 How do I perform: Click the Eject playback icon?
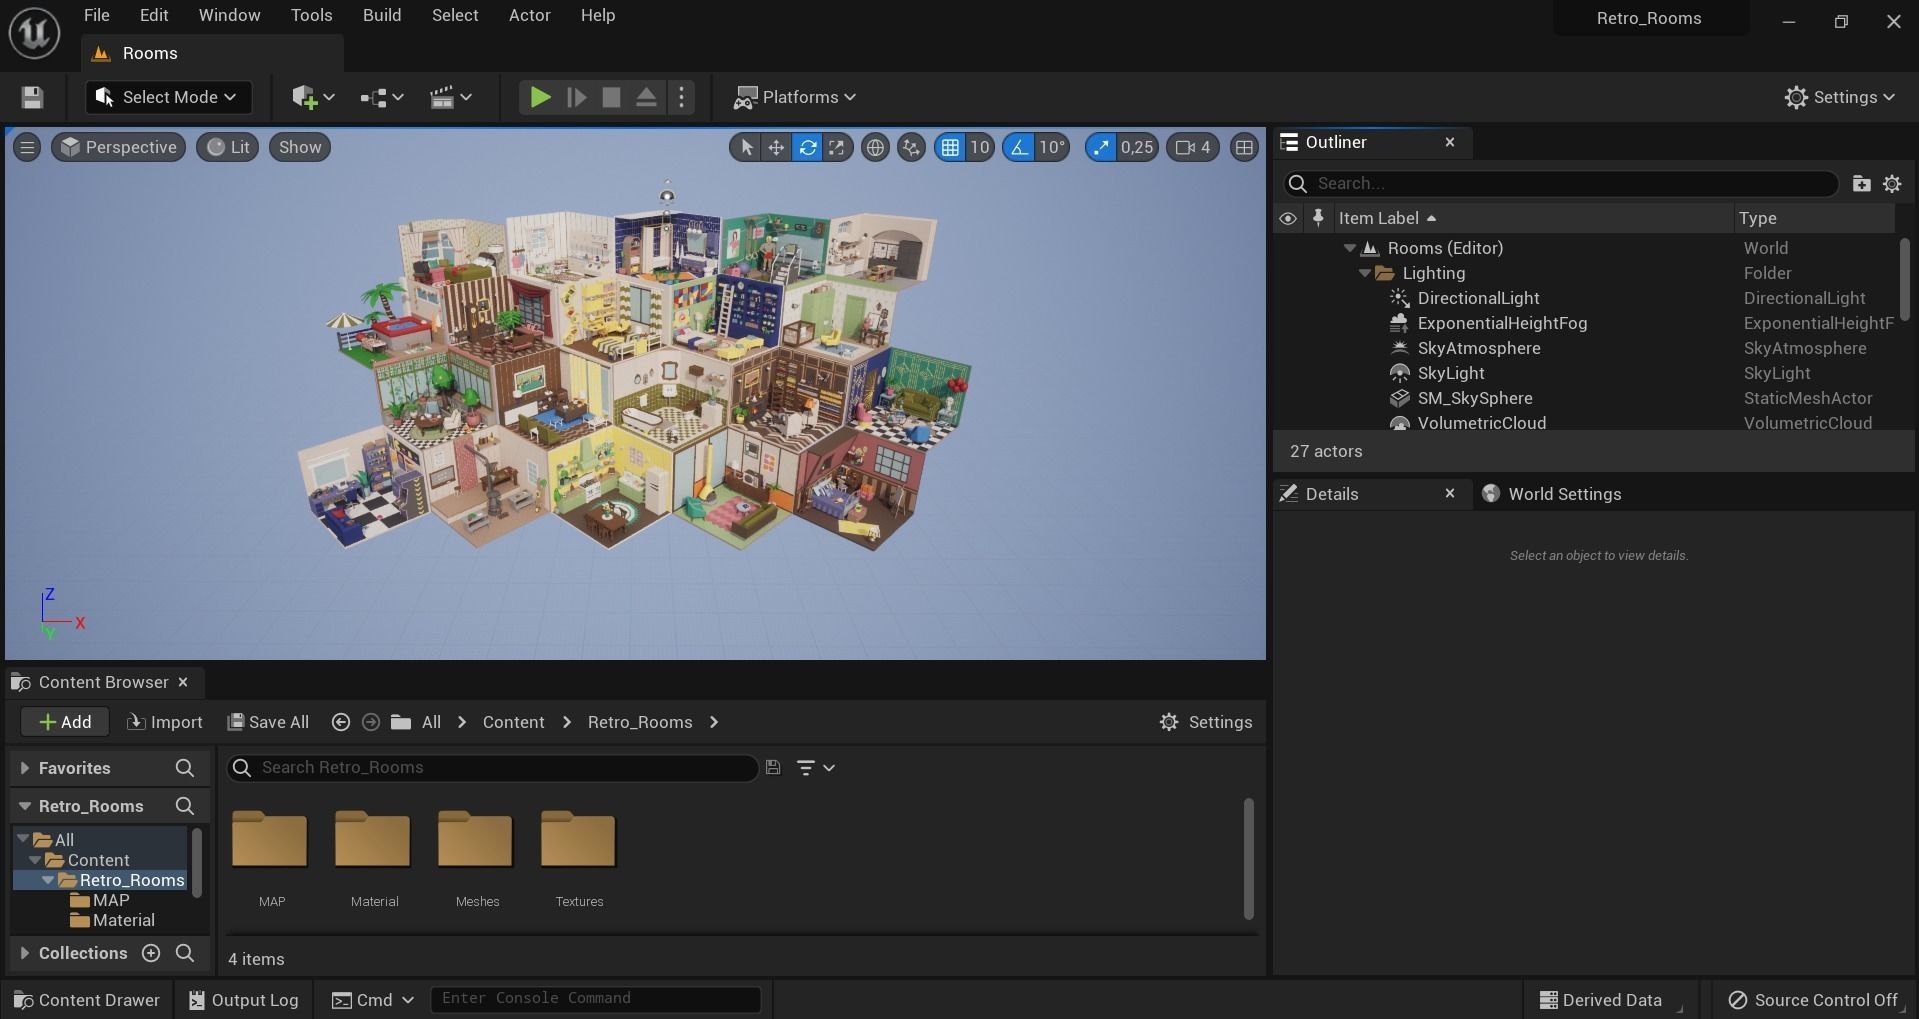(x=646, y=97)
